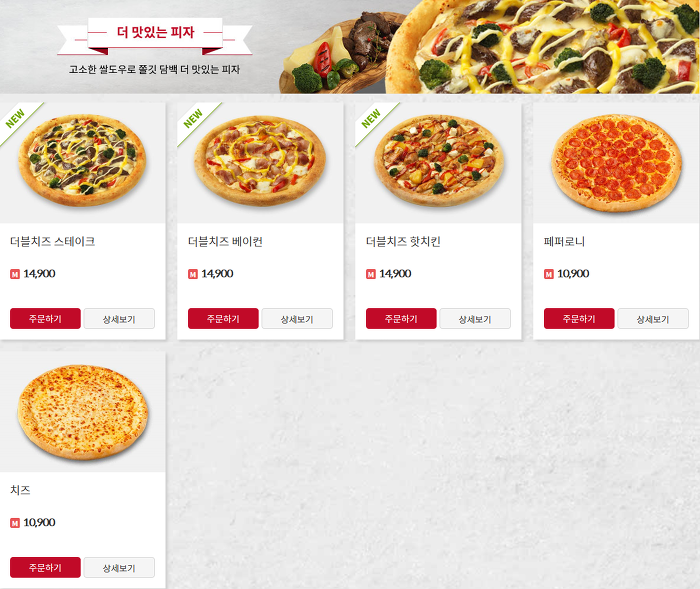Image resolution: width=700 pixels, height=589 pixels.
Task: Click the M size icon for 치즈 pizza
Action: [x=15, y=523]
